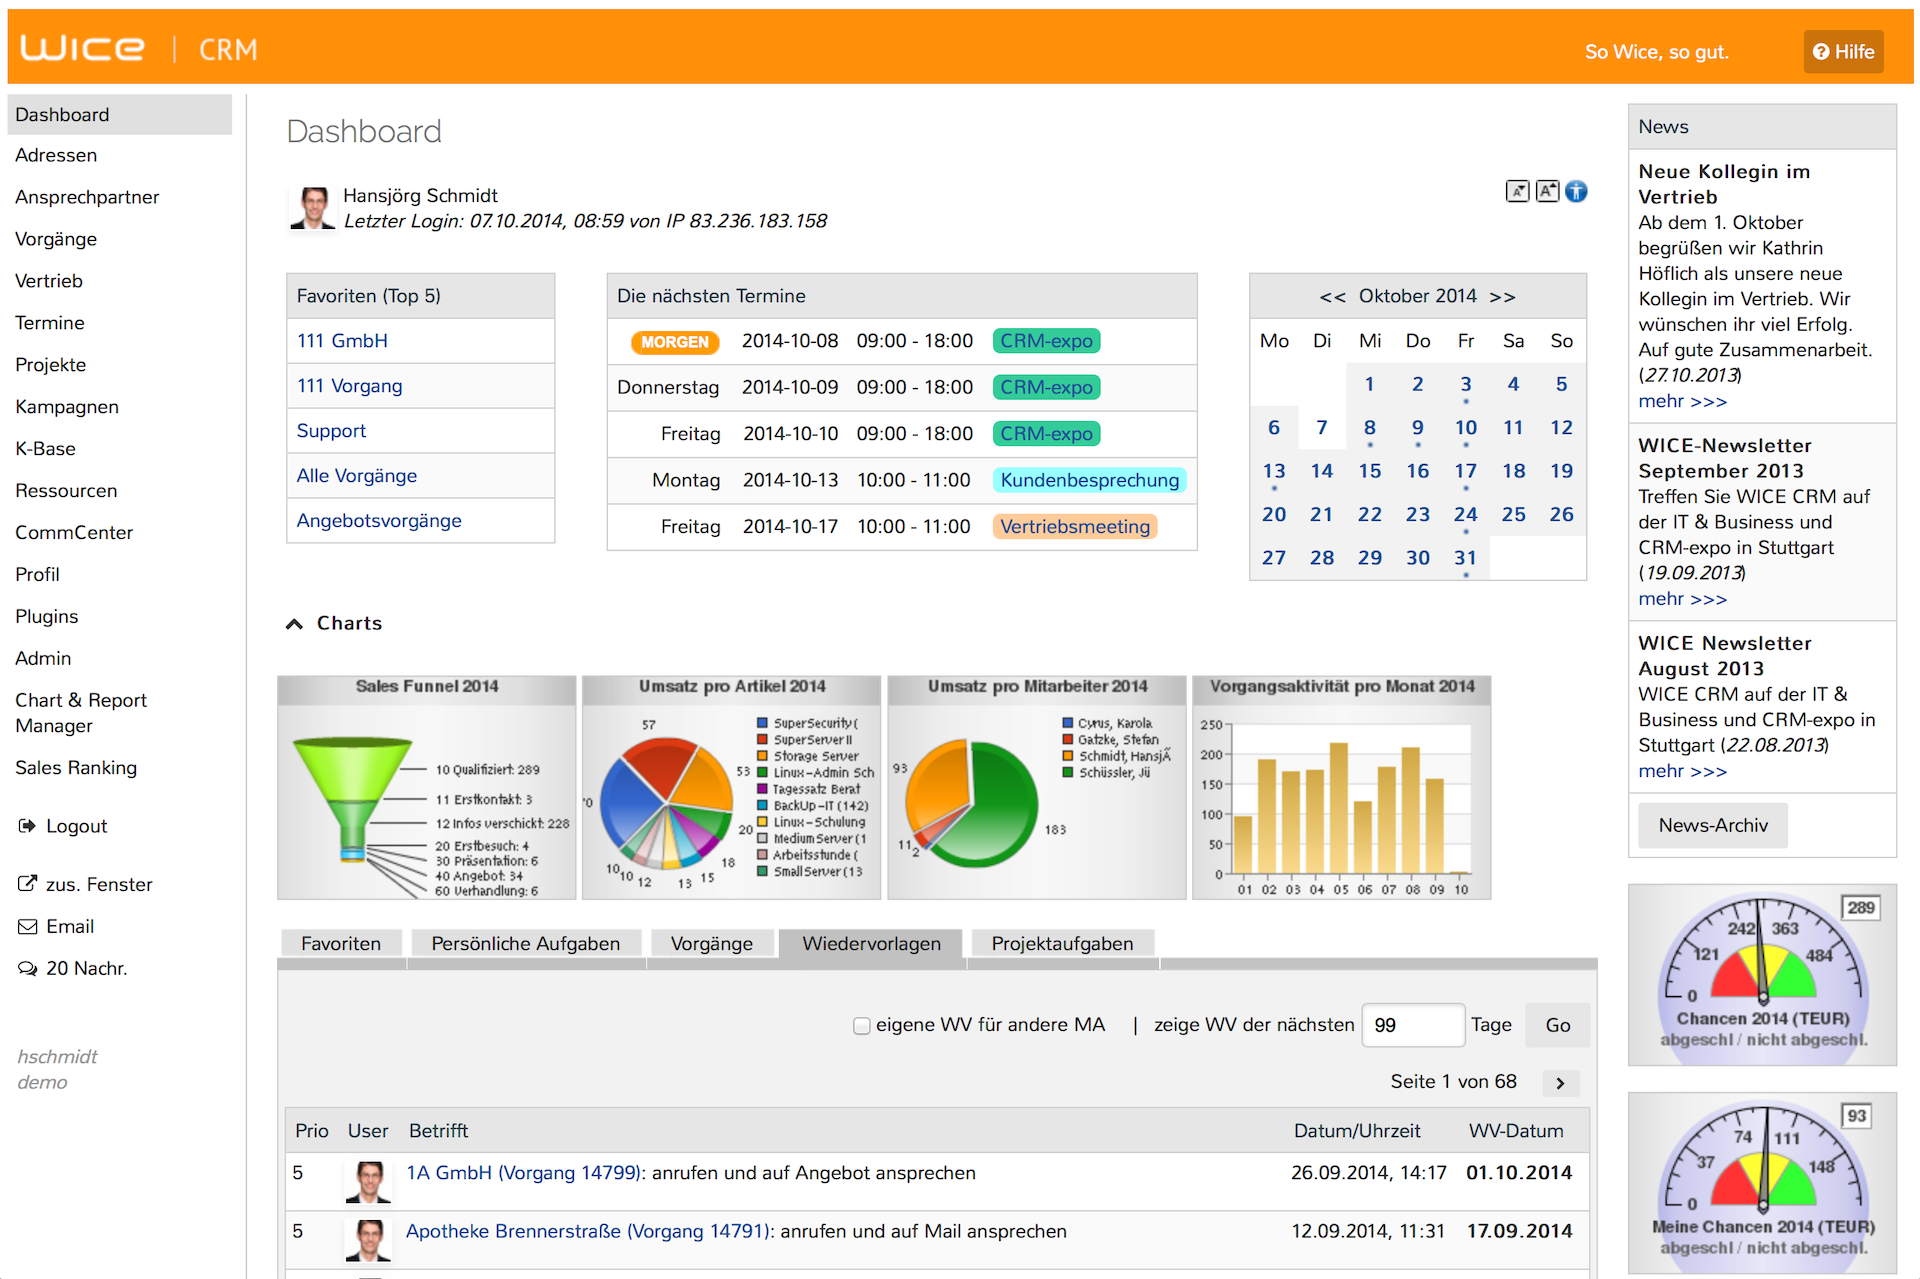
Task: Collapse the Charts section chevron
Action: point(294,624)
